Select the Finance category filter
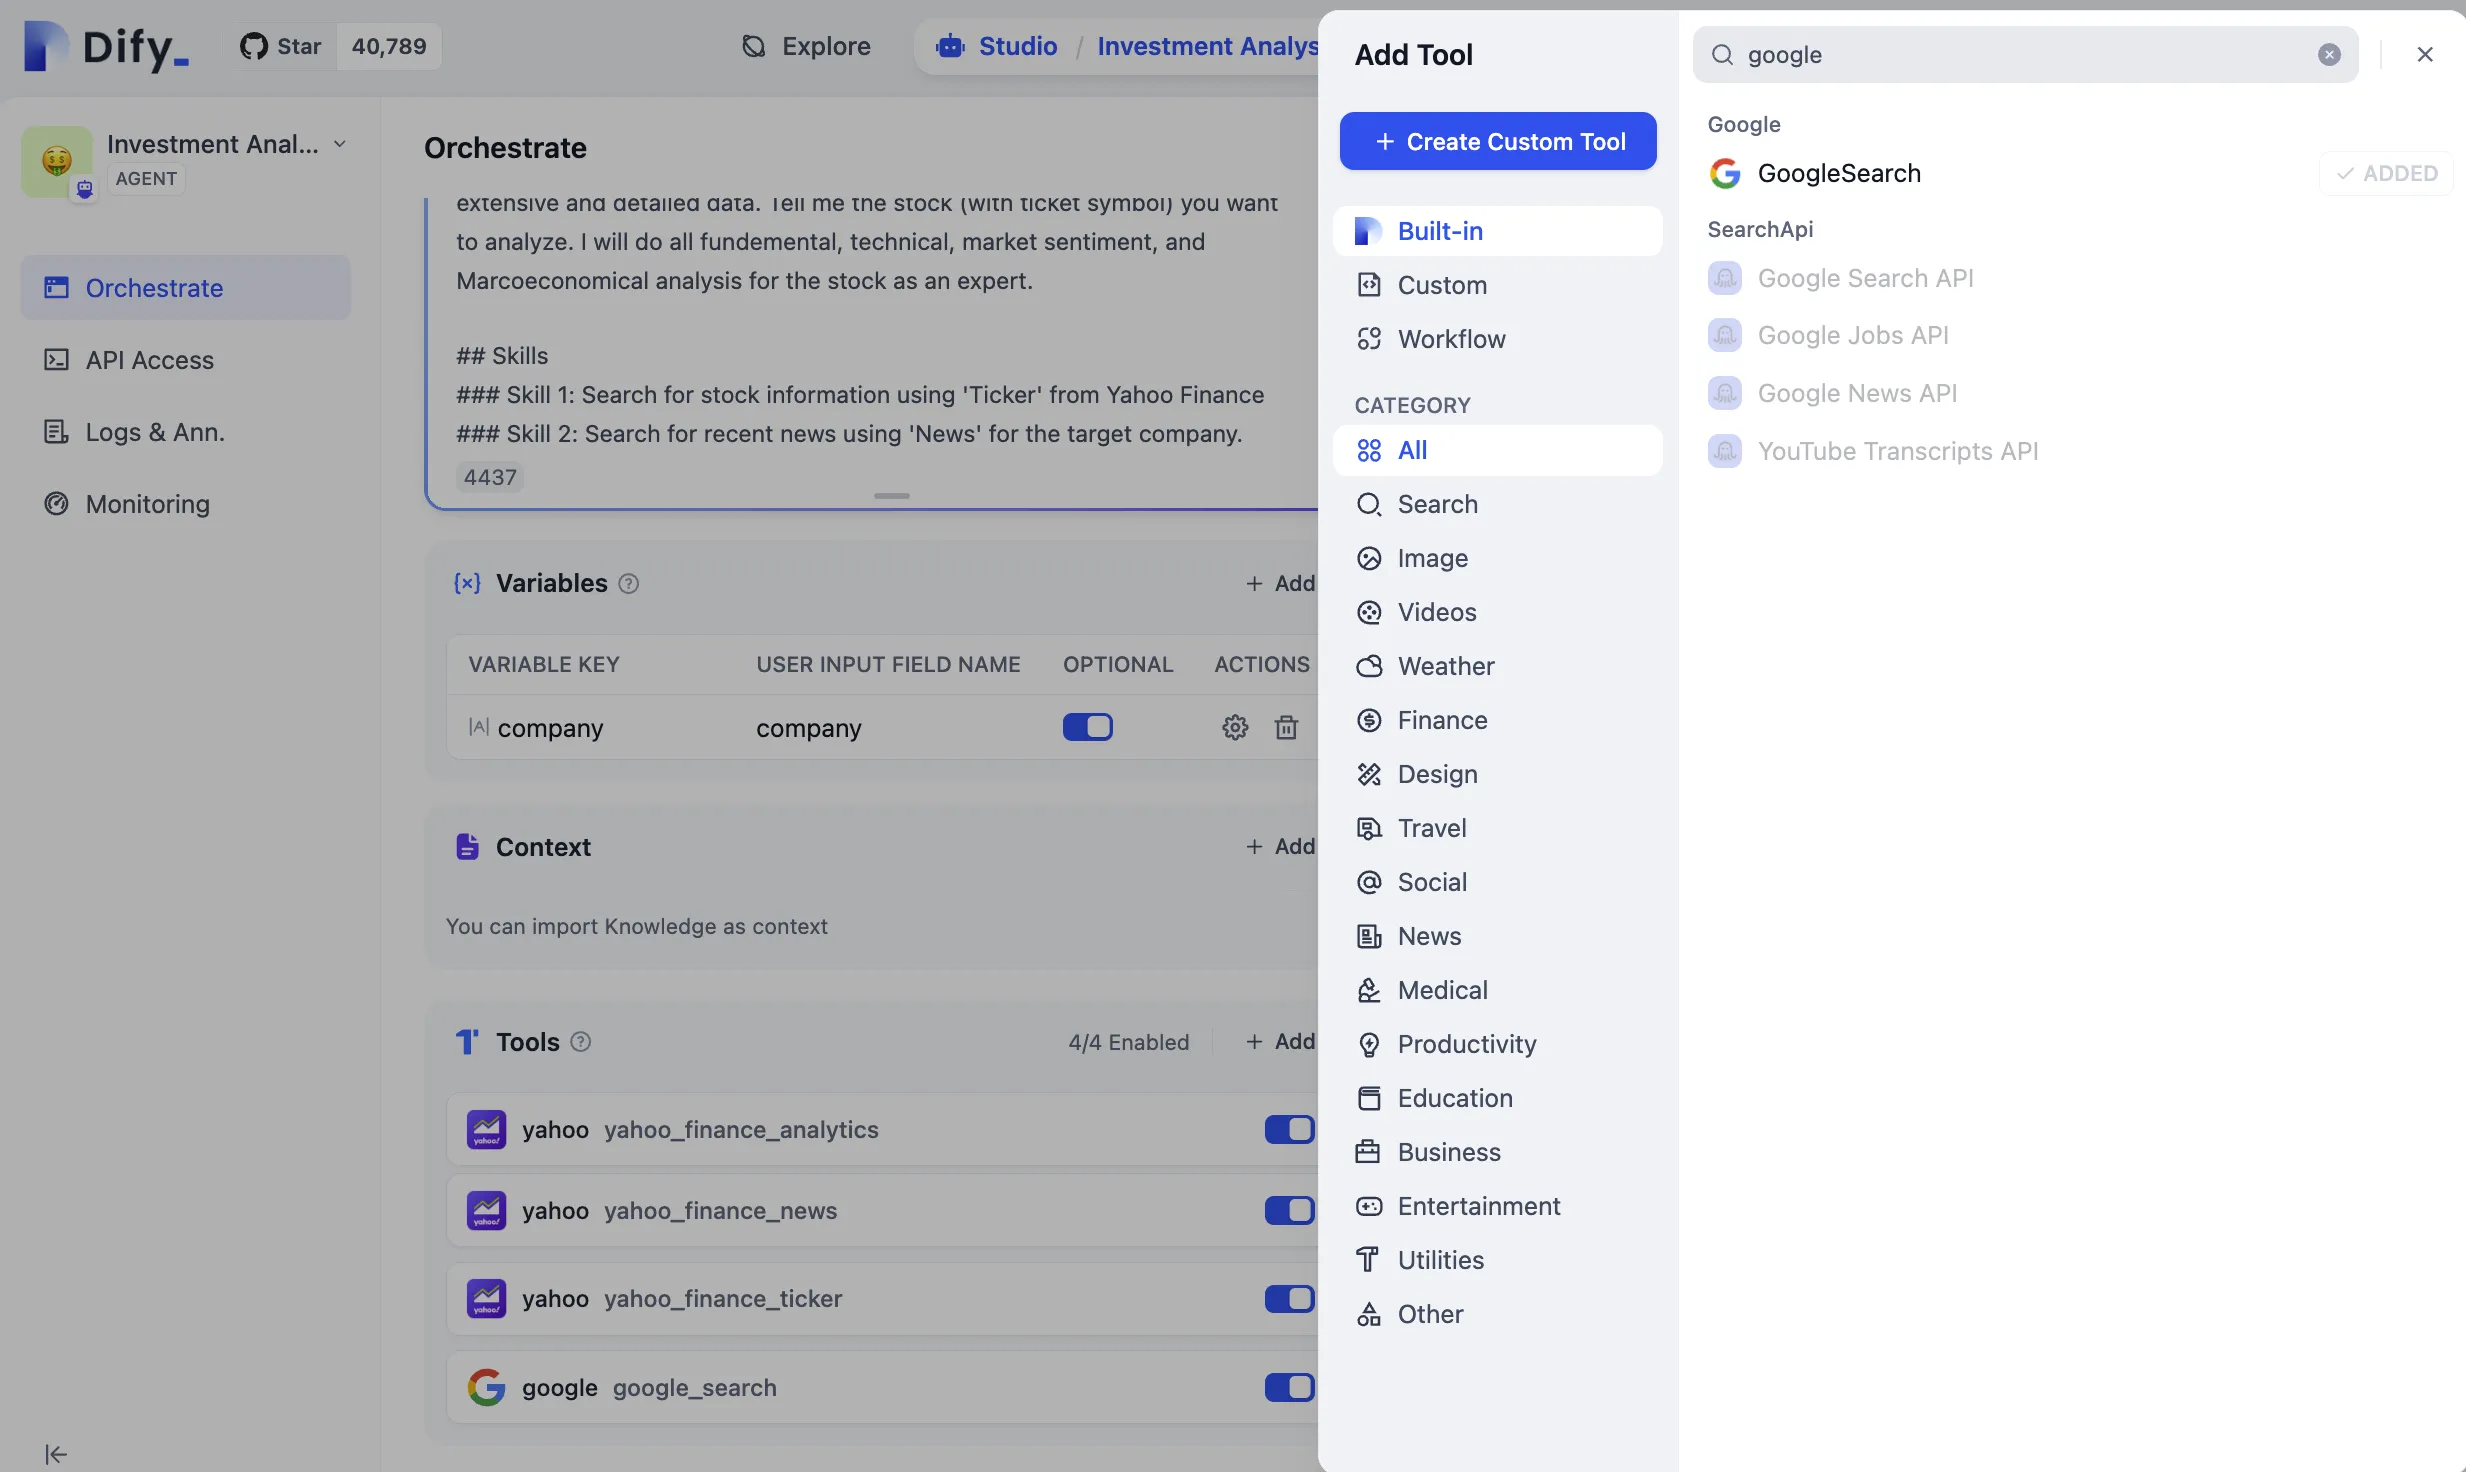The height and width of the screenshot is (1472, 2466). 1441,720
